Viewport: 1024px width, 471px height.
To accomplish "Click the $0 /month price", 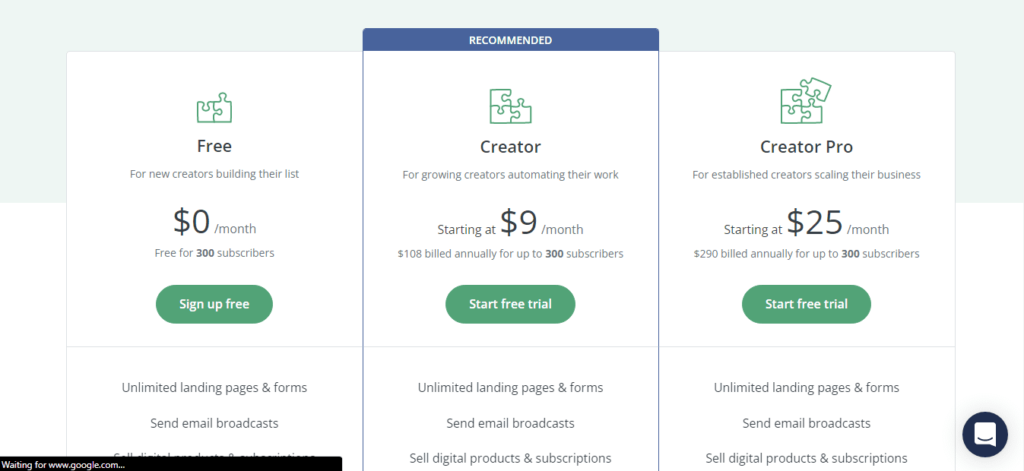I will coord(214,223).
